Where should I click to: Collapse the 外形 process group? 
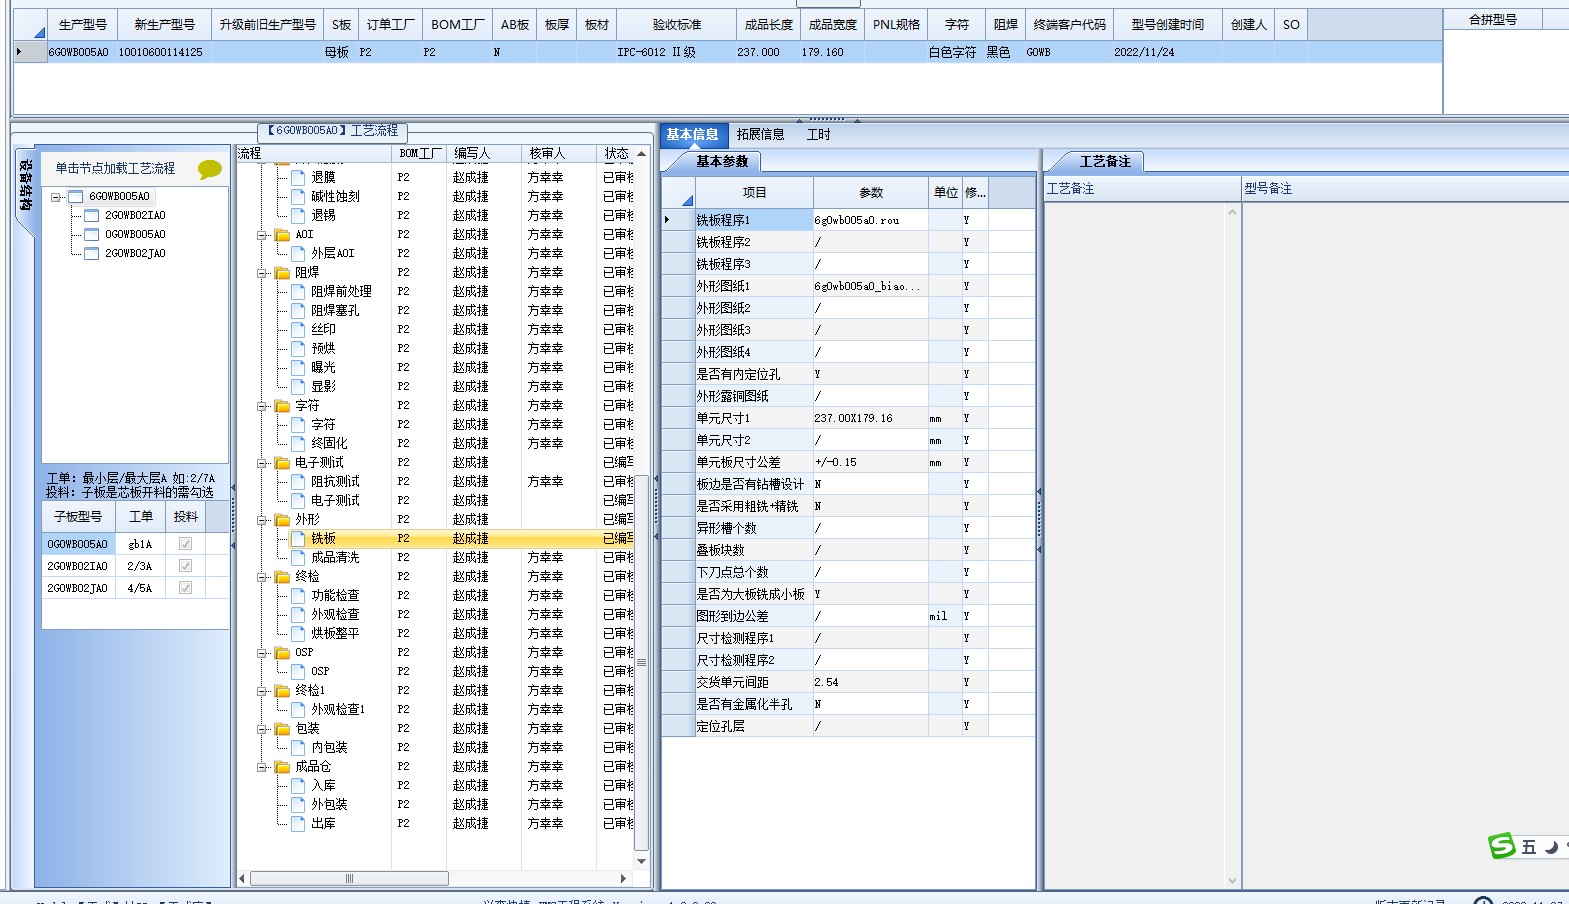[262, 520]
